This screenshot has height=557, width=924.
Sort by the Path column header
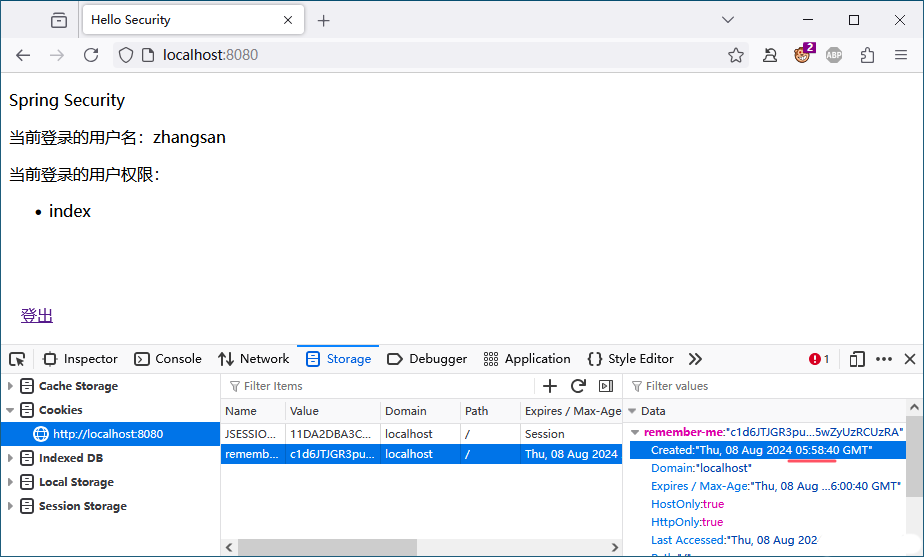click(490, 411)
